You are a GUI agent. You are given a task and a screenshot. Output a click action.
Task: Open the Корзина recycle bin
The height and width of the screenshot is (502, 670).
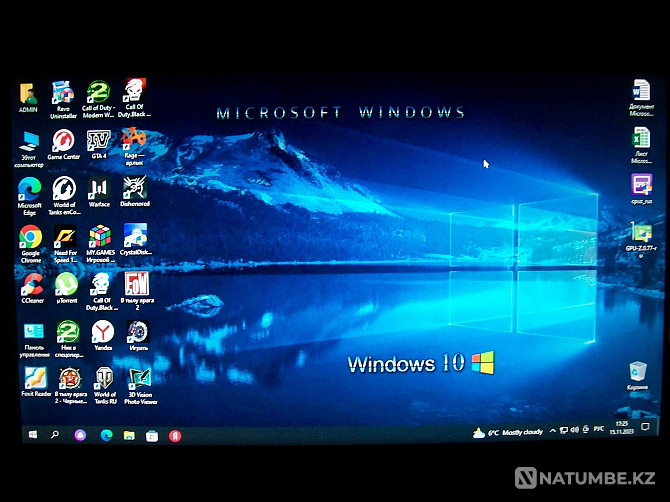coord(638,376)
